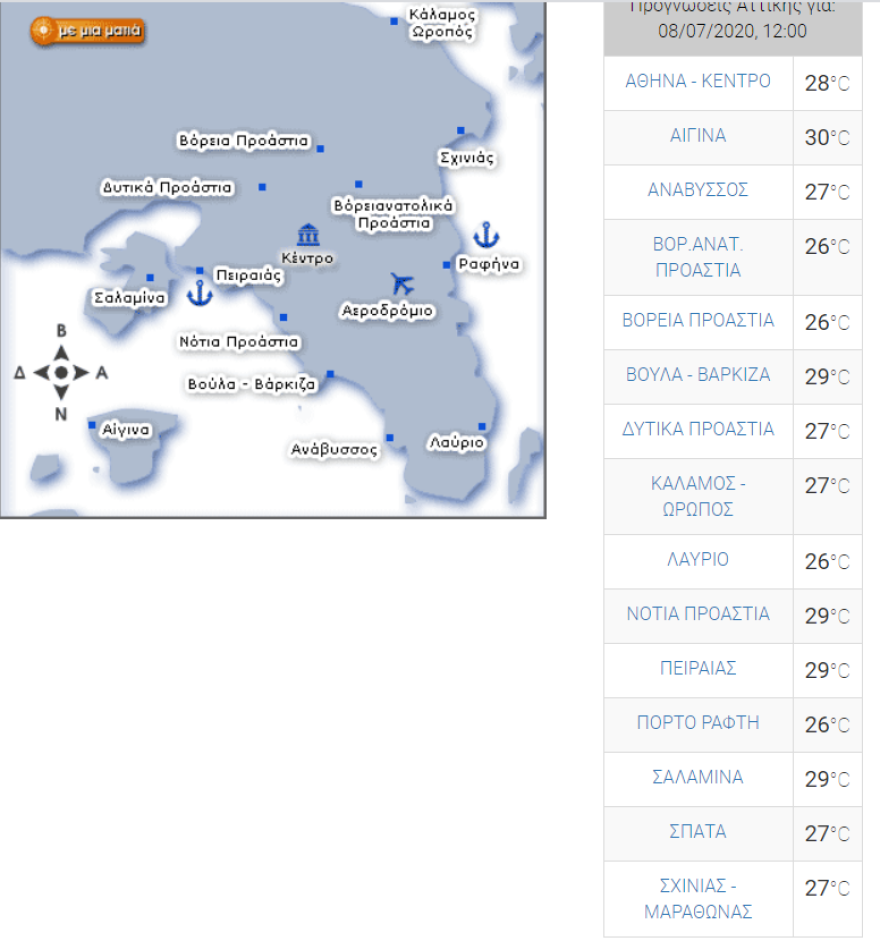Viewport: 880px width, 941px height.
Task: Click the temple icon above Κέντρο
Action: 308,235
